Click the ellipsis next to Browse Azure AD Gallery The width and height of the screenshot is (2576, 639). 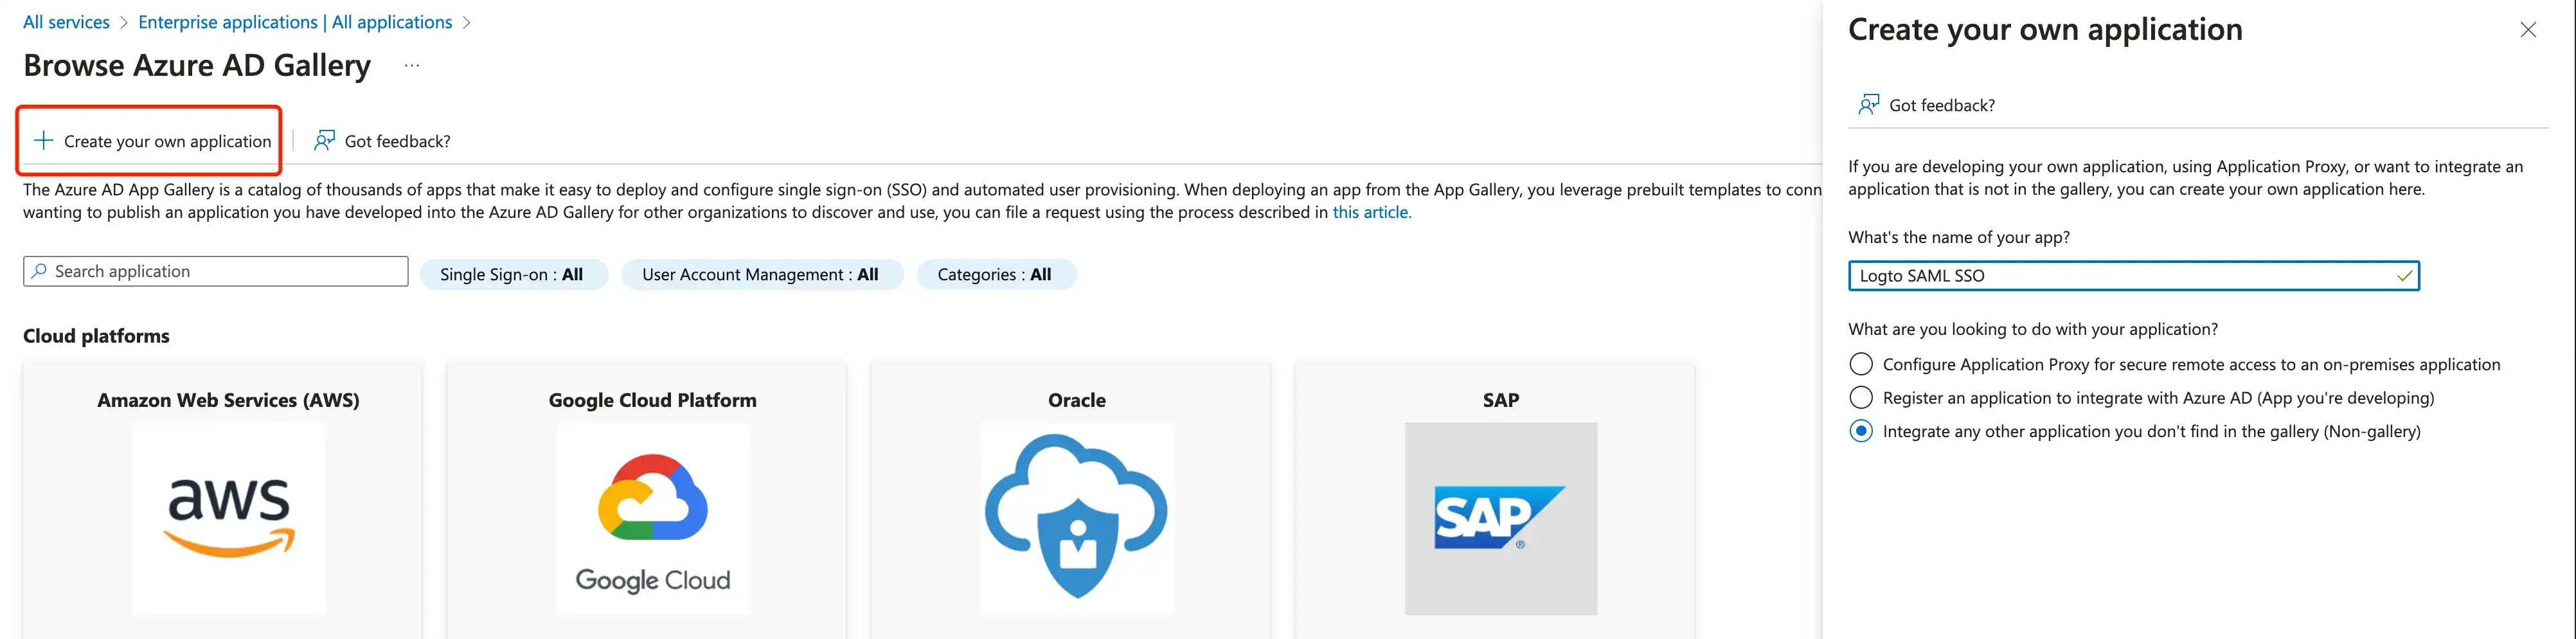(412, 66)
